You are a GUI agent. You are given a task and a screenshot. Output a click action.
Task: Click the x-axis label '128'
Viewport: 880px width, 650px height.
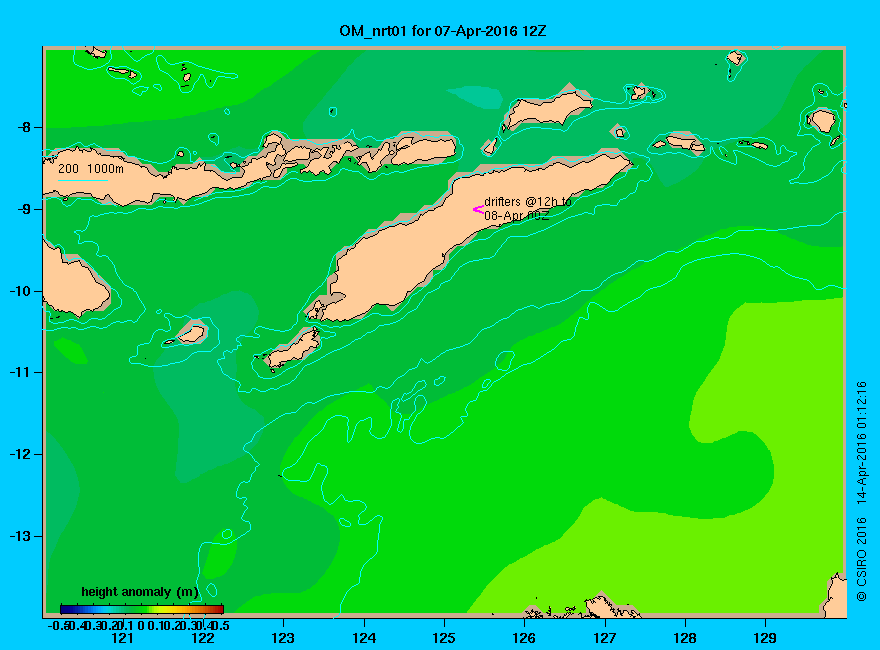(x=685, y=638)
